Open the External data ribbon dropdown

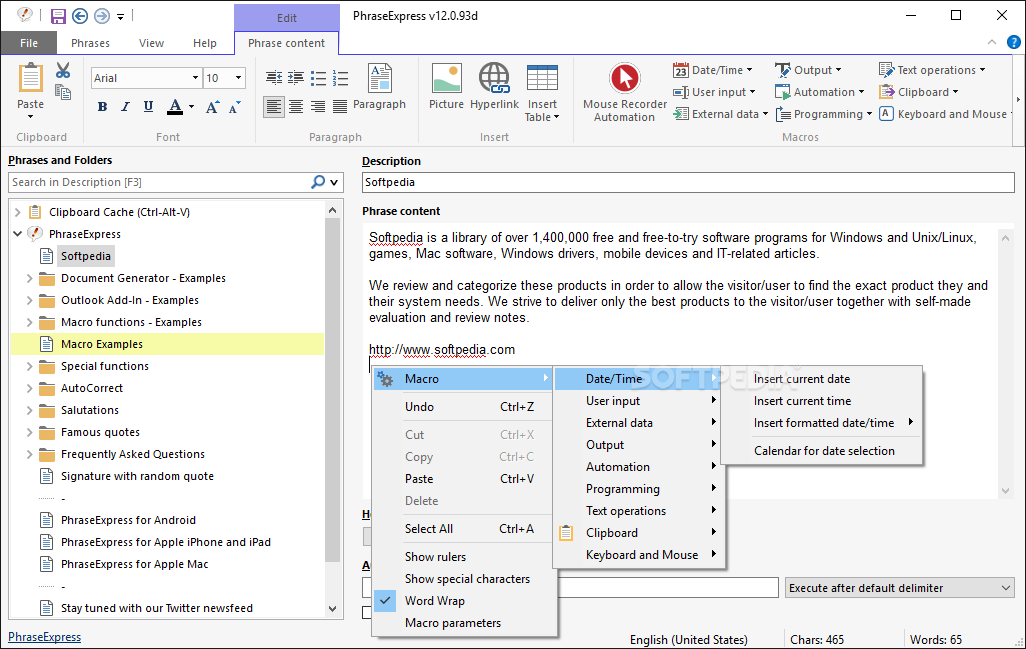click(x=720, y=114)
